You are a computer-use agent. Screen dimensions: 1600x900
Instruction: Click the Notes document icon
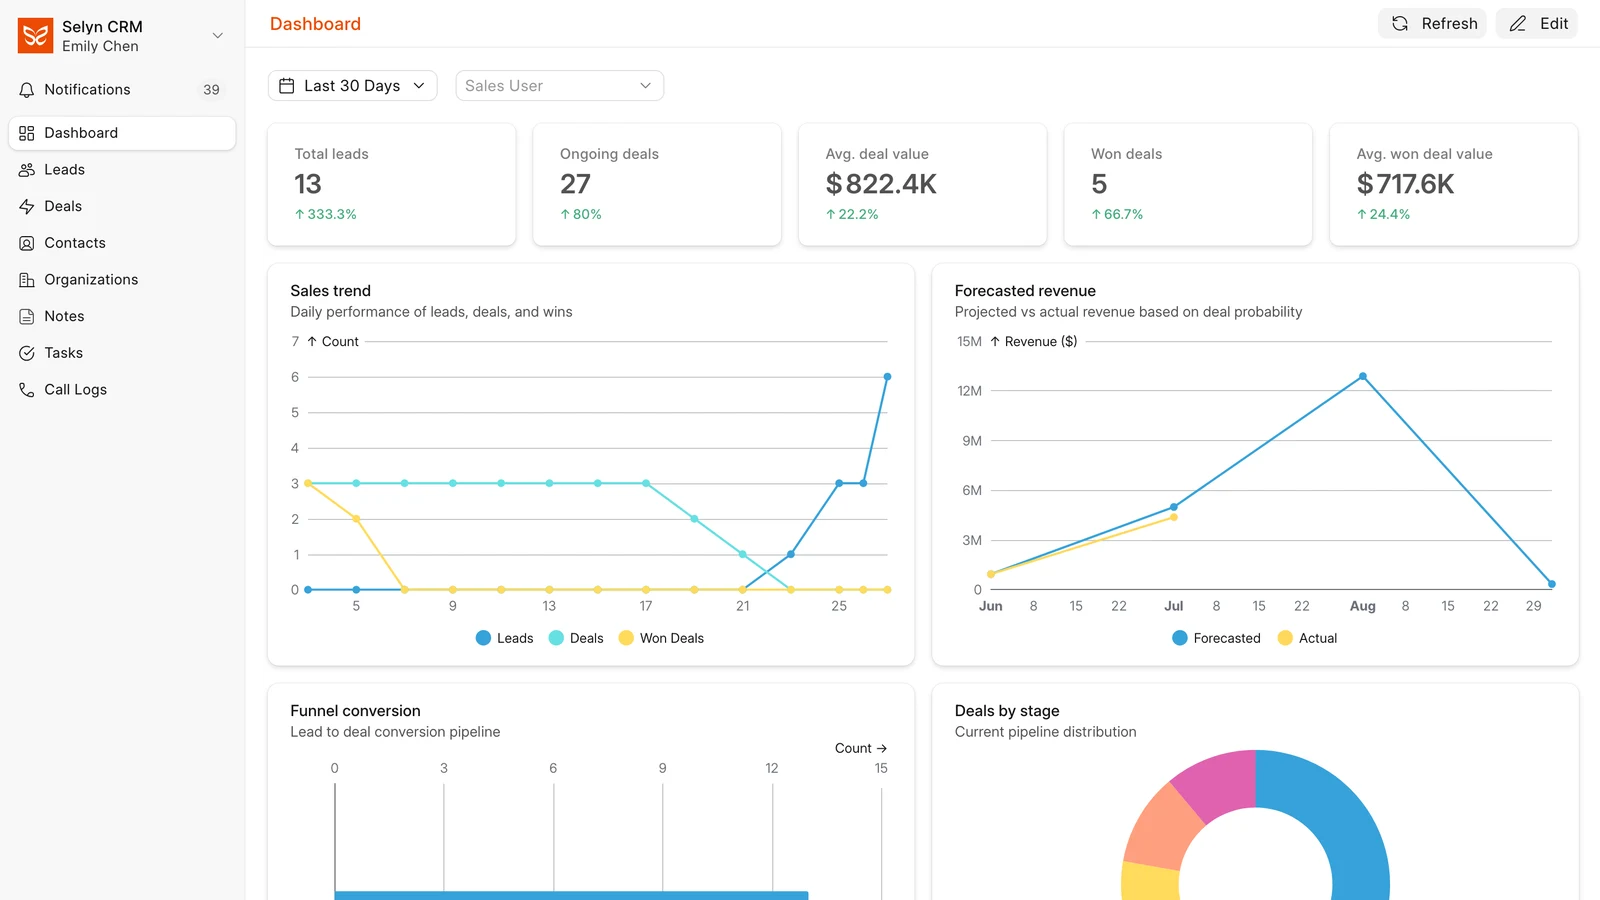pyautogui.click(x=27, y=316)
